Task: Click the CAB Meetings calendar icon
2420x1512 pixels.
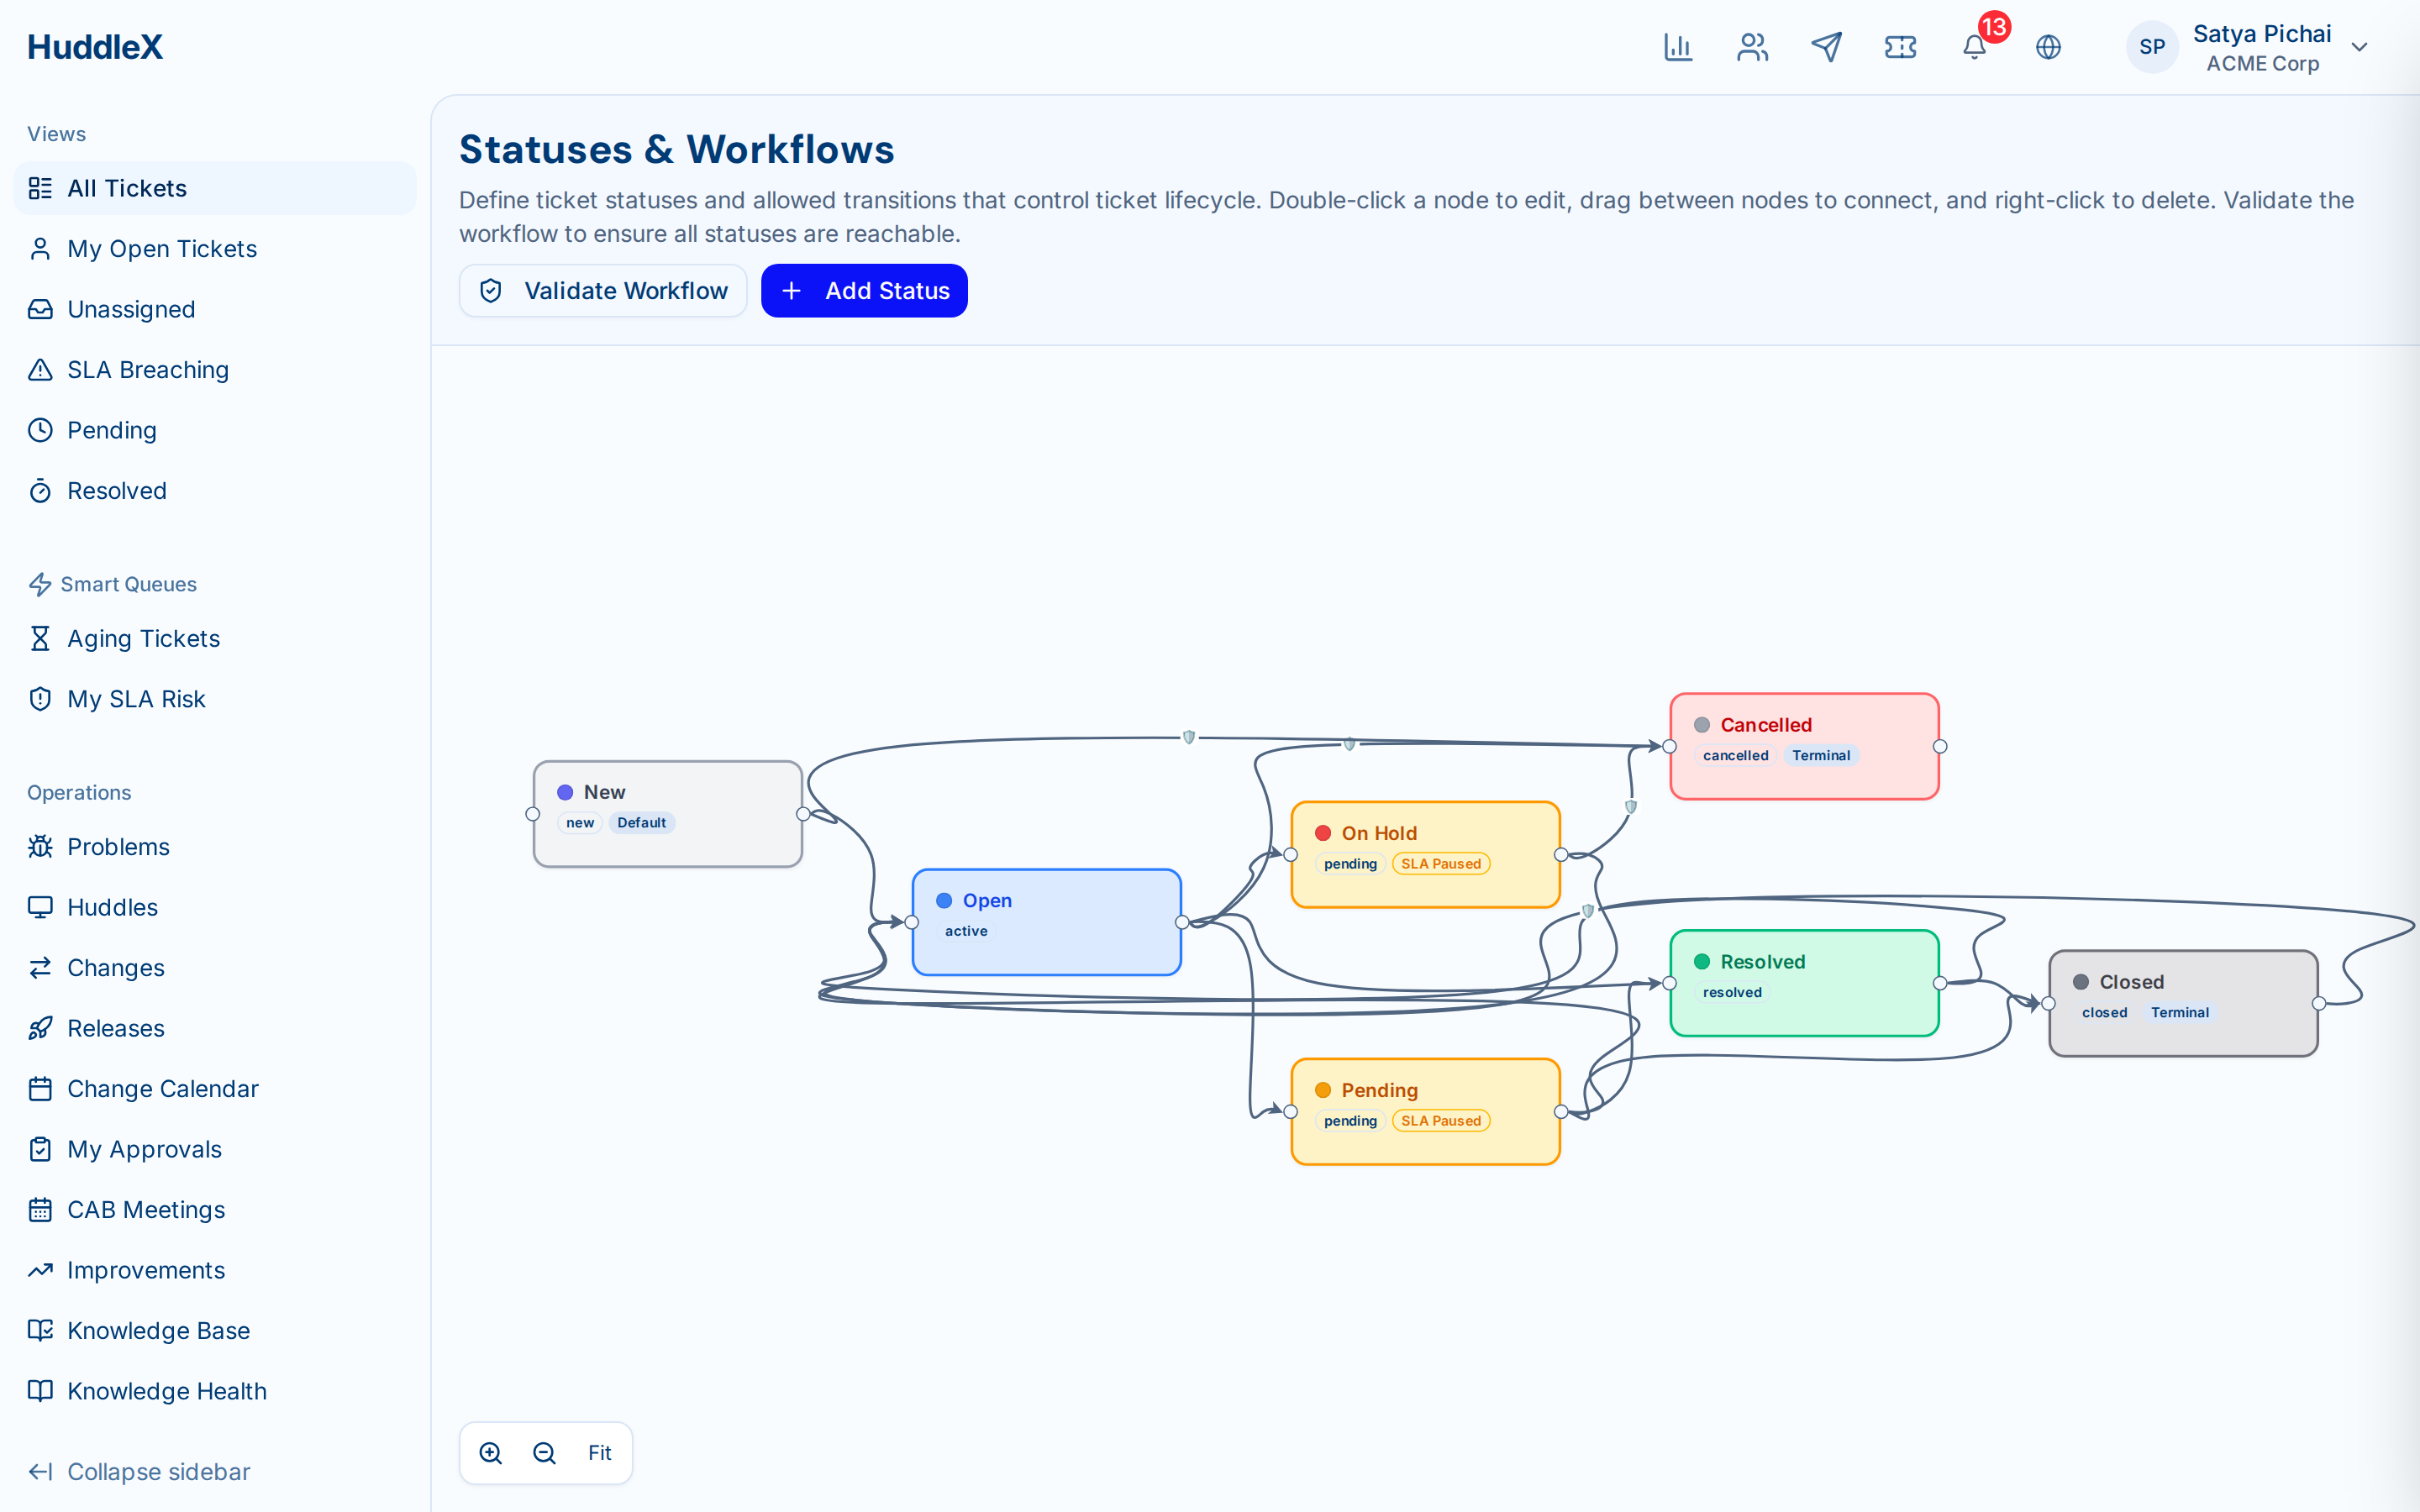Action: click(40, 1210)
